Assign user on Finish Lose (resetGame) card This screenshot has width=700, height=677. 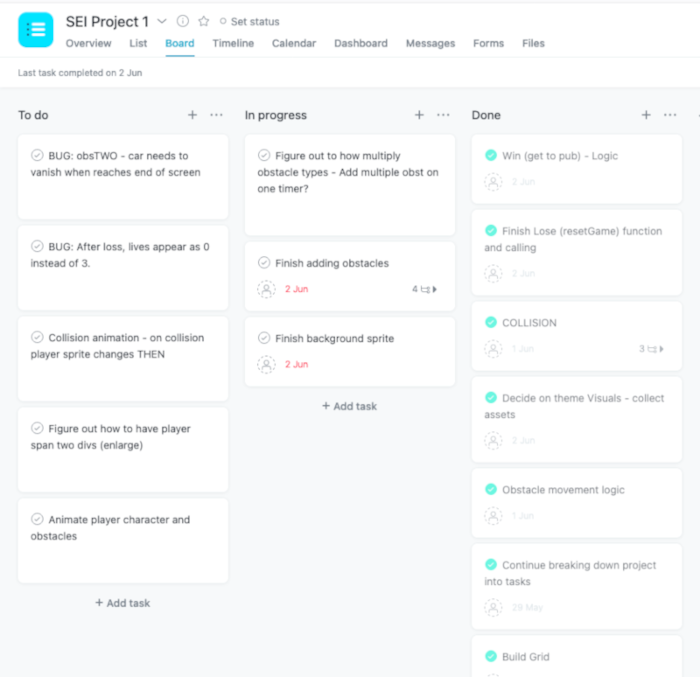click(x=493, y=273)
